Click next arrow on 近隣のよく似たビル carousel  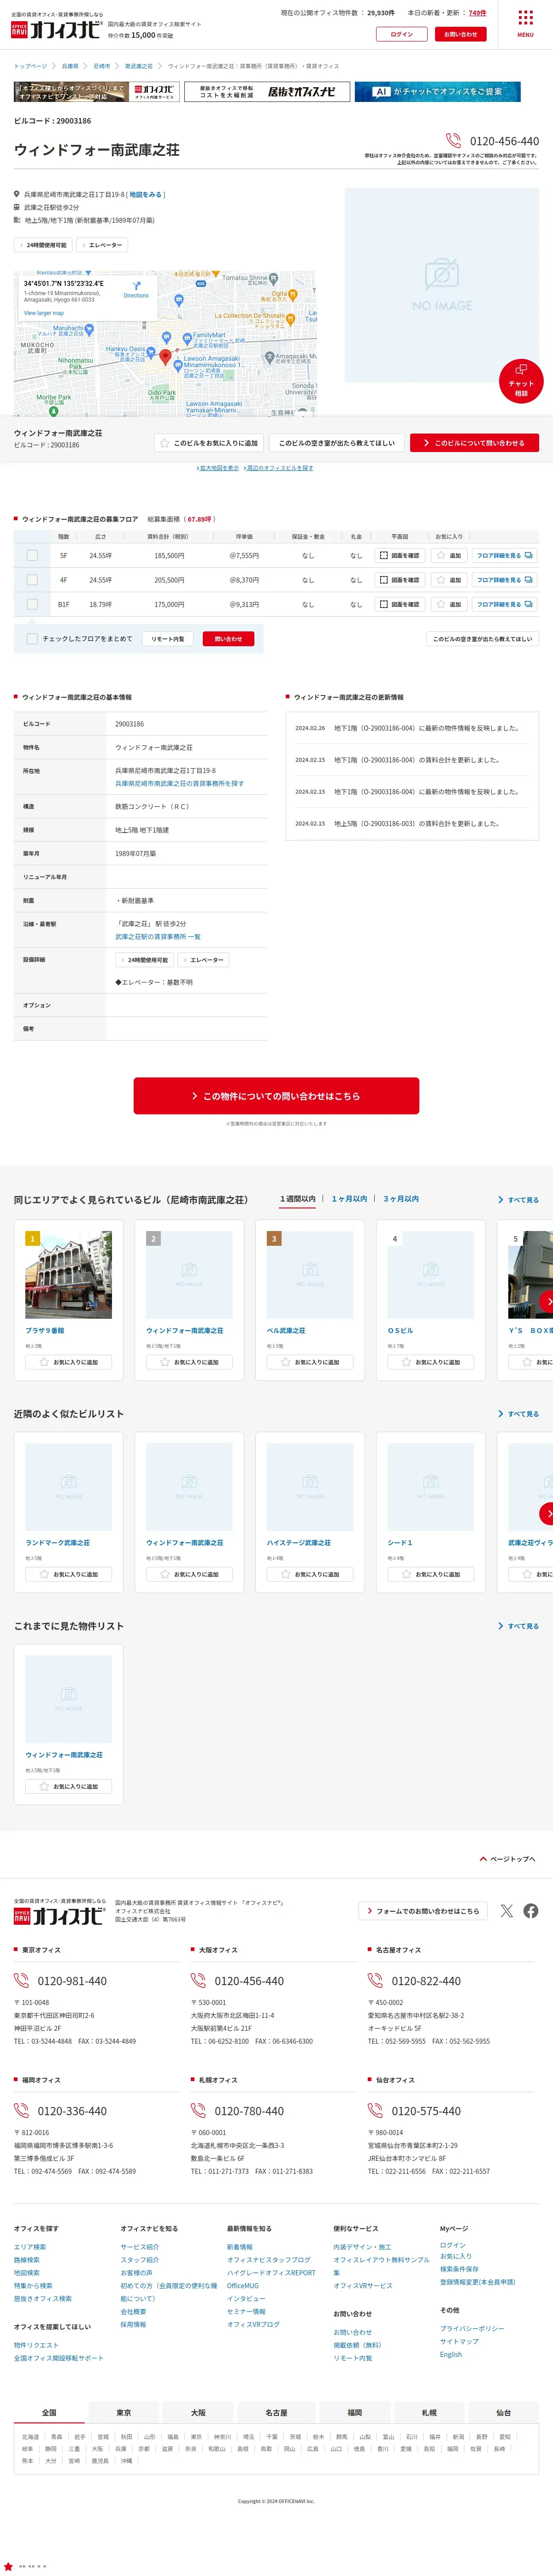click(x=546, y=1514)
